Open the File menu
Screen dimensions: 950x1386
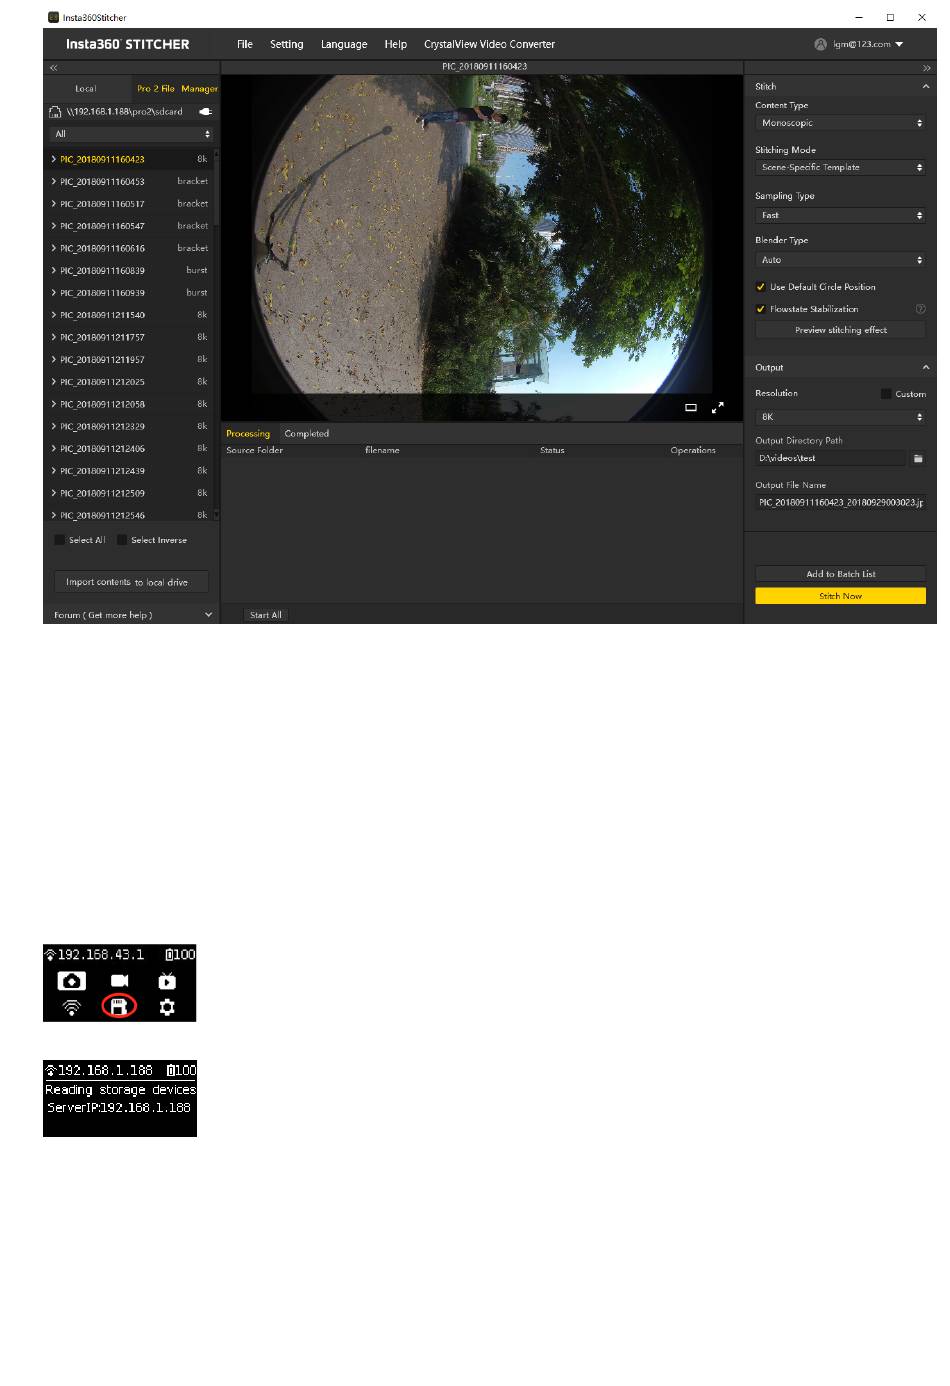pos(245,44)
